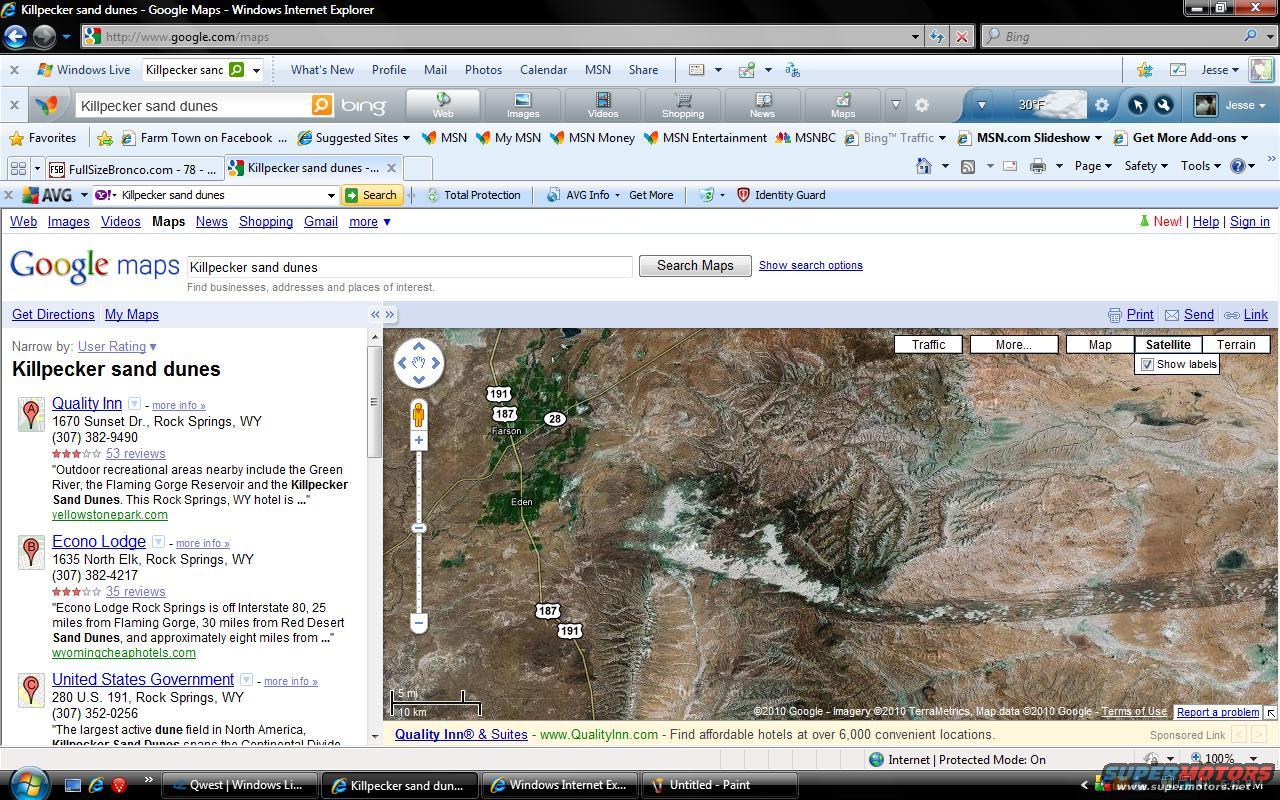Click the map zoom slider handle

pos(419,528)
